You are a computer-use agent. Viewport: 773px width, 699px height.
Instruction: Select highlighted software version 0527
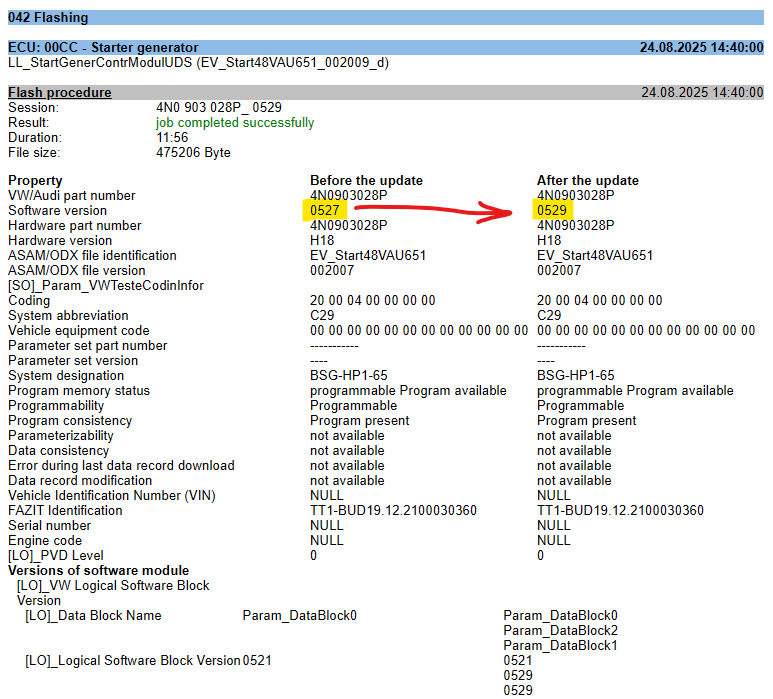tap(324, 210)
